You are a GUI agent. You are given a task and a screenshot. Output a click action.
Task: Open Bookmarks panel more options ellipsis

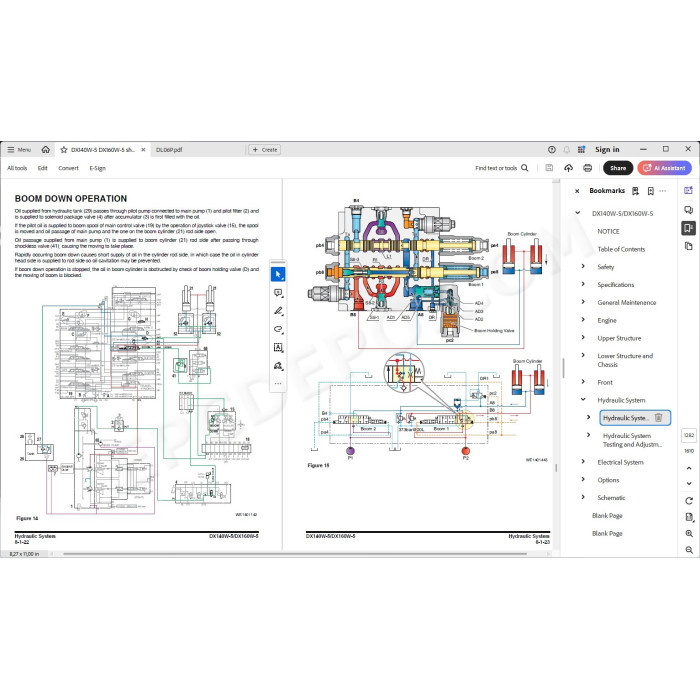[x=662, y=191]
